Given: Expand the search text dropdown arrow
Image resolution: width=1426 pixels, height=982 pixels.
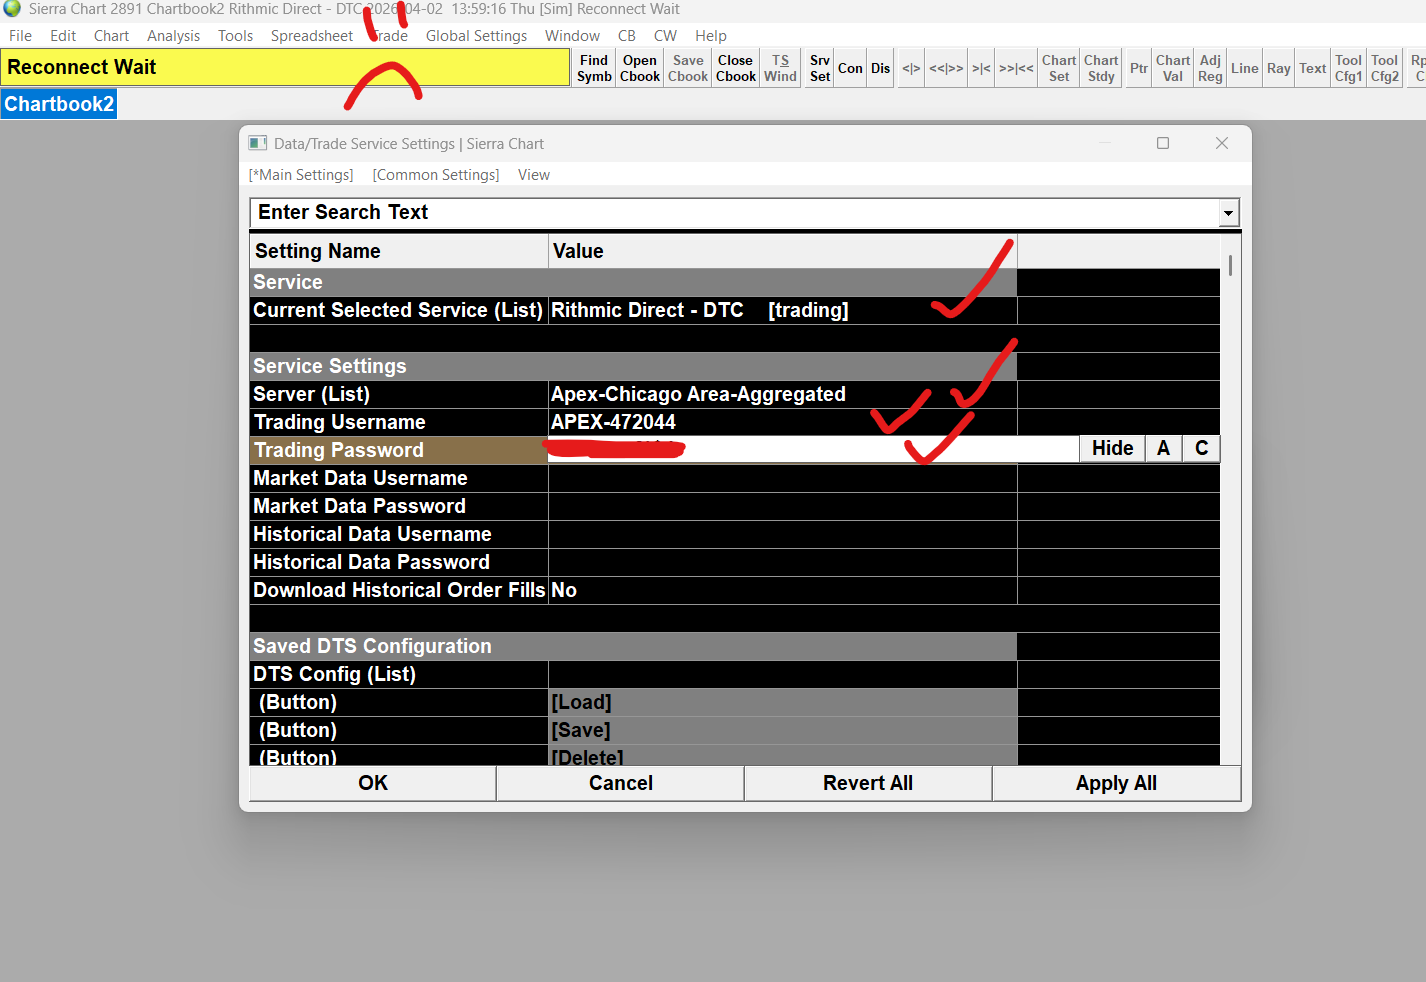Looking at the screenshot, I should tap(1228, 213).
